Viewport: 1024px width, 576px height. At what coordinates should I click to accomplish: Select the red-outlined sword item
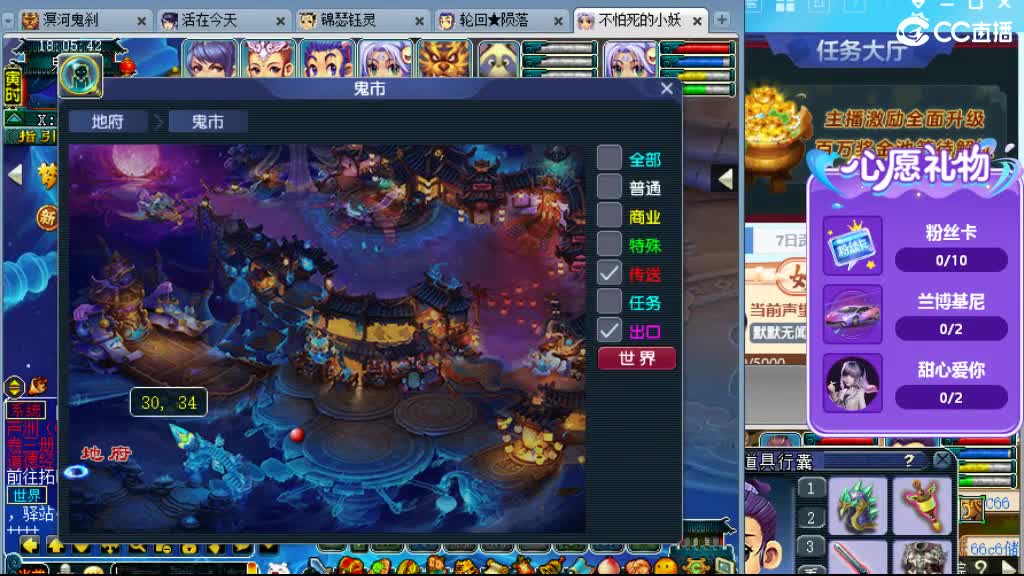tap(858, 558)
